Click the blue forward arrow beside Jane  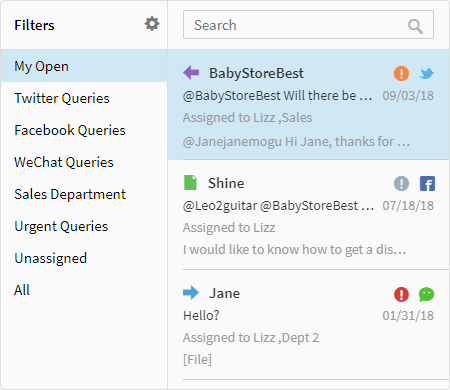point(191,293)
